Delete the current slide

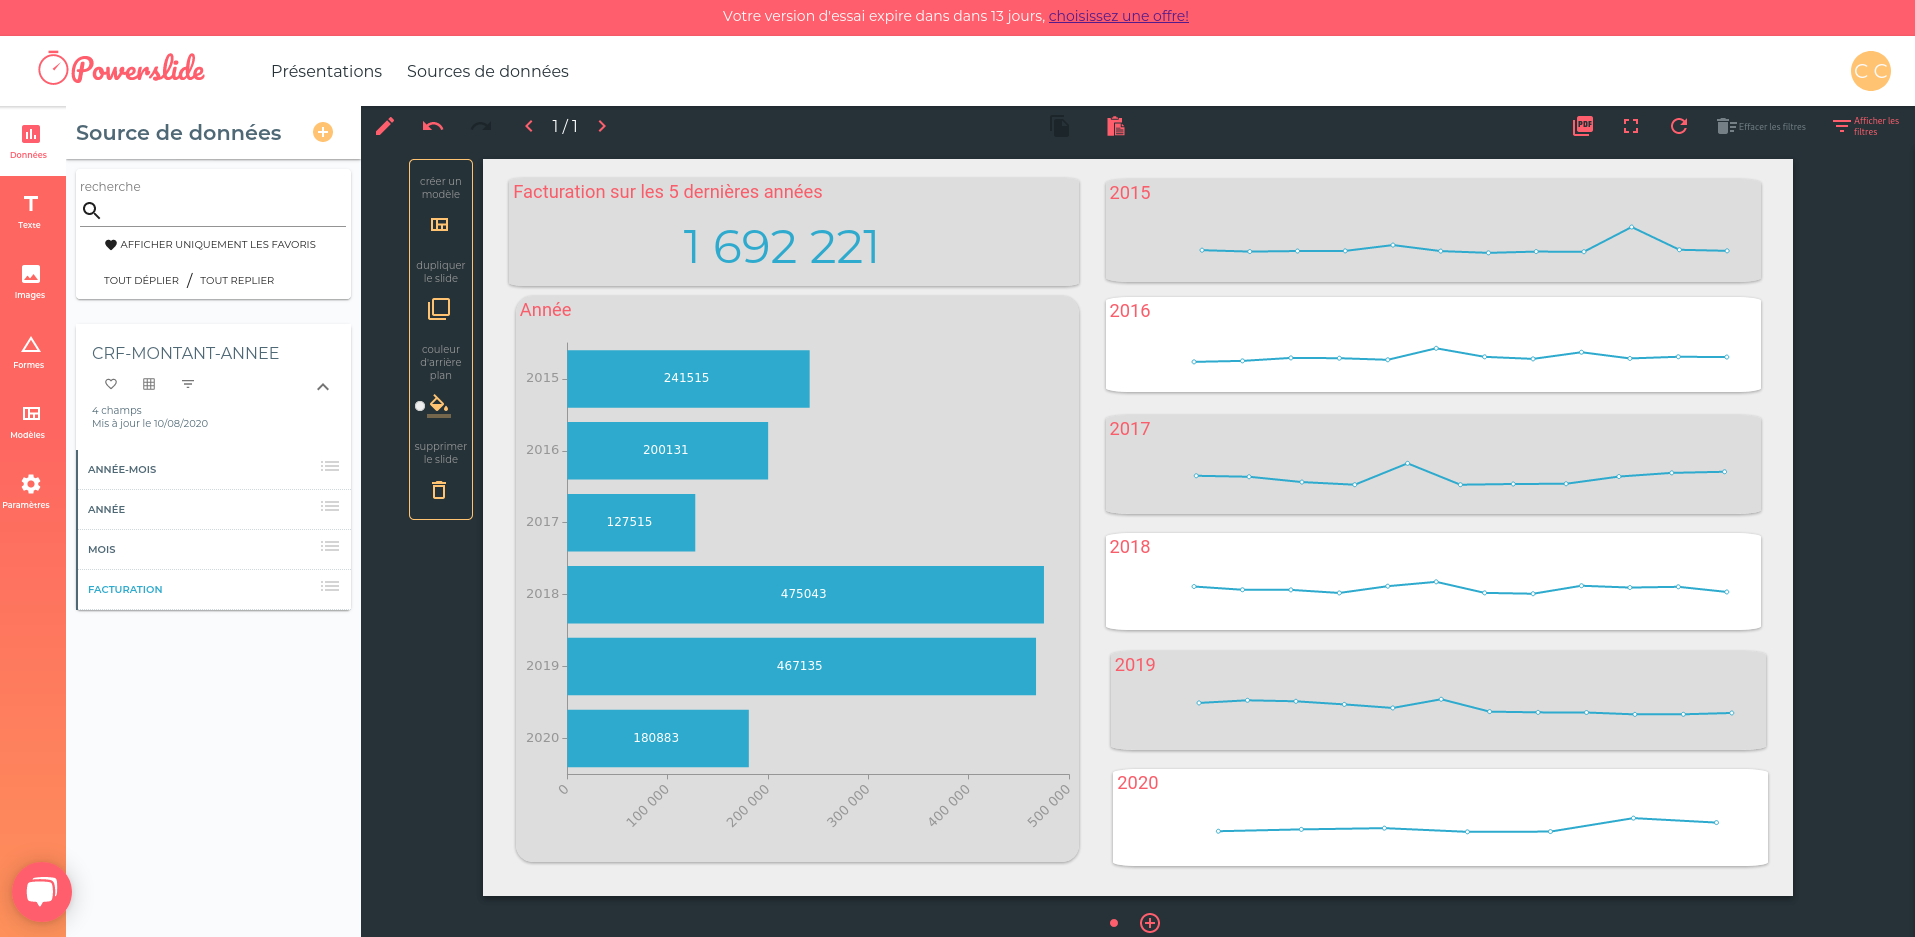(439, 490)
